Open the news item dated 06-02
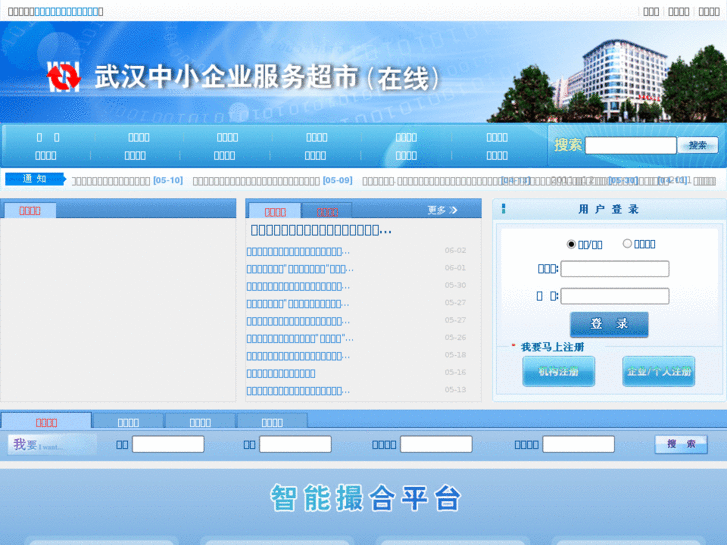Screen dimensions: 727x545 299,251
